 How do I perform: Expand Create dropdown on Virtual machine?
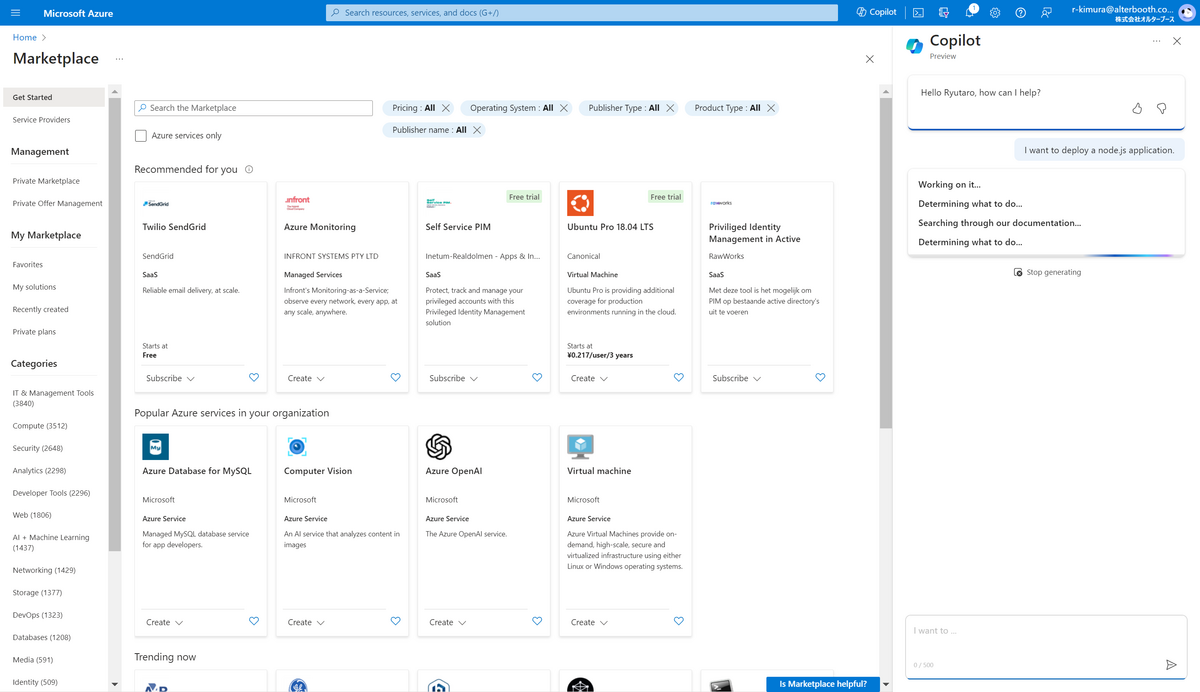click(589, 622)
